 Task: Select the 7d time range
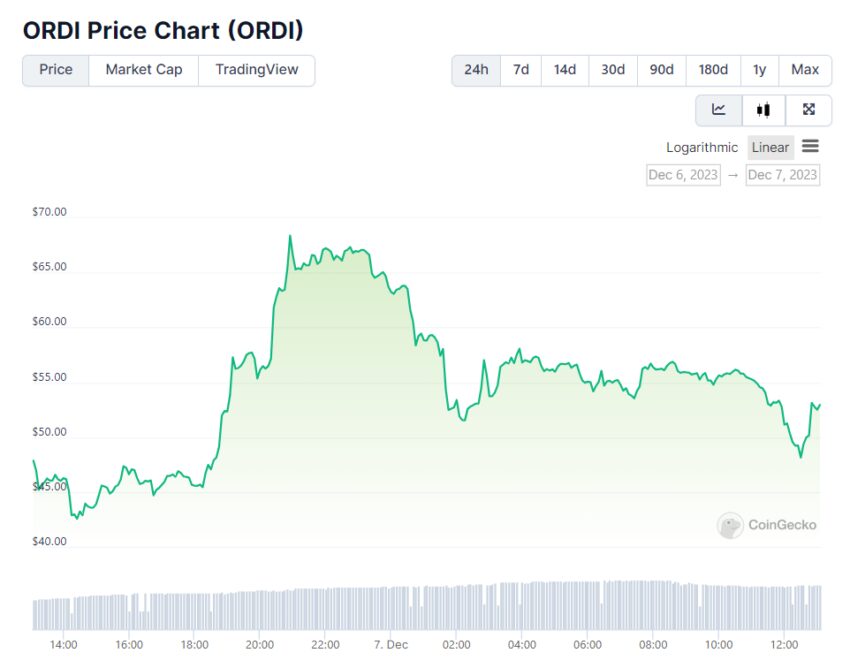[521, 70]
